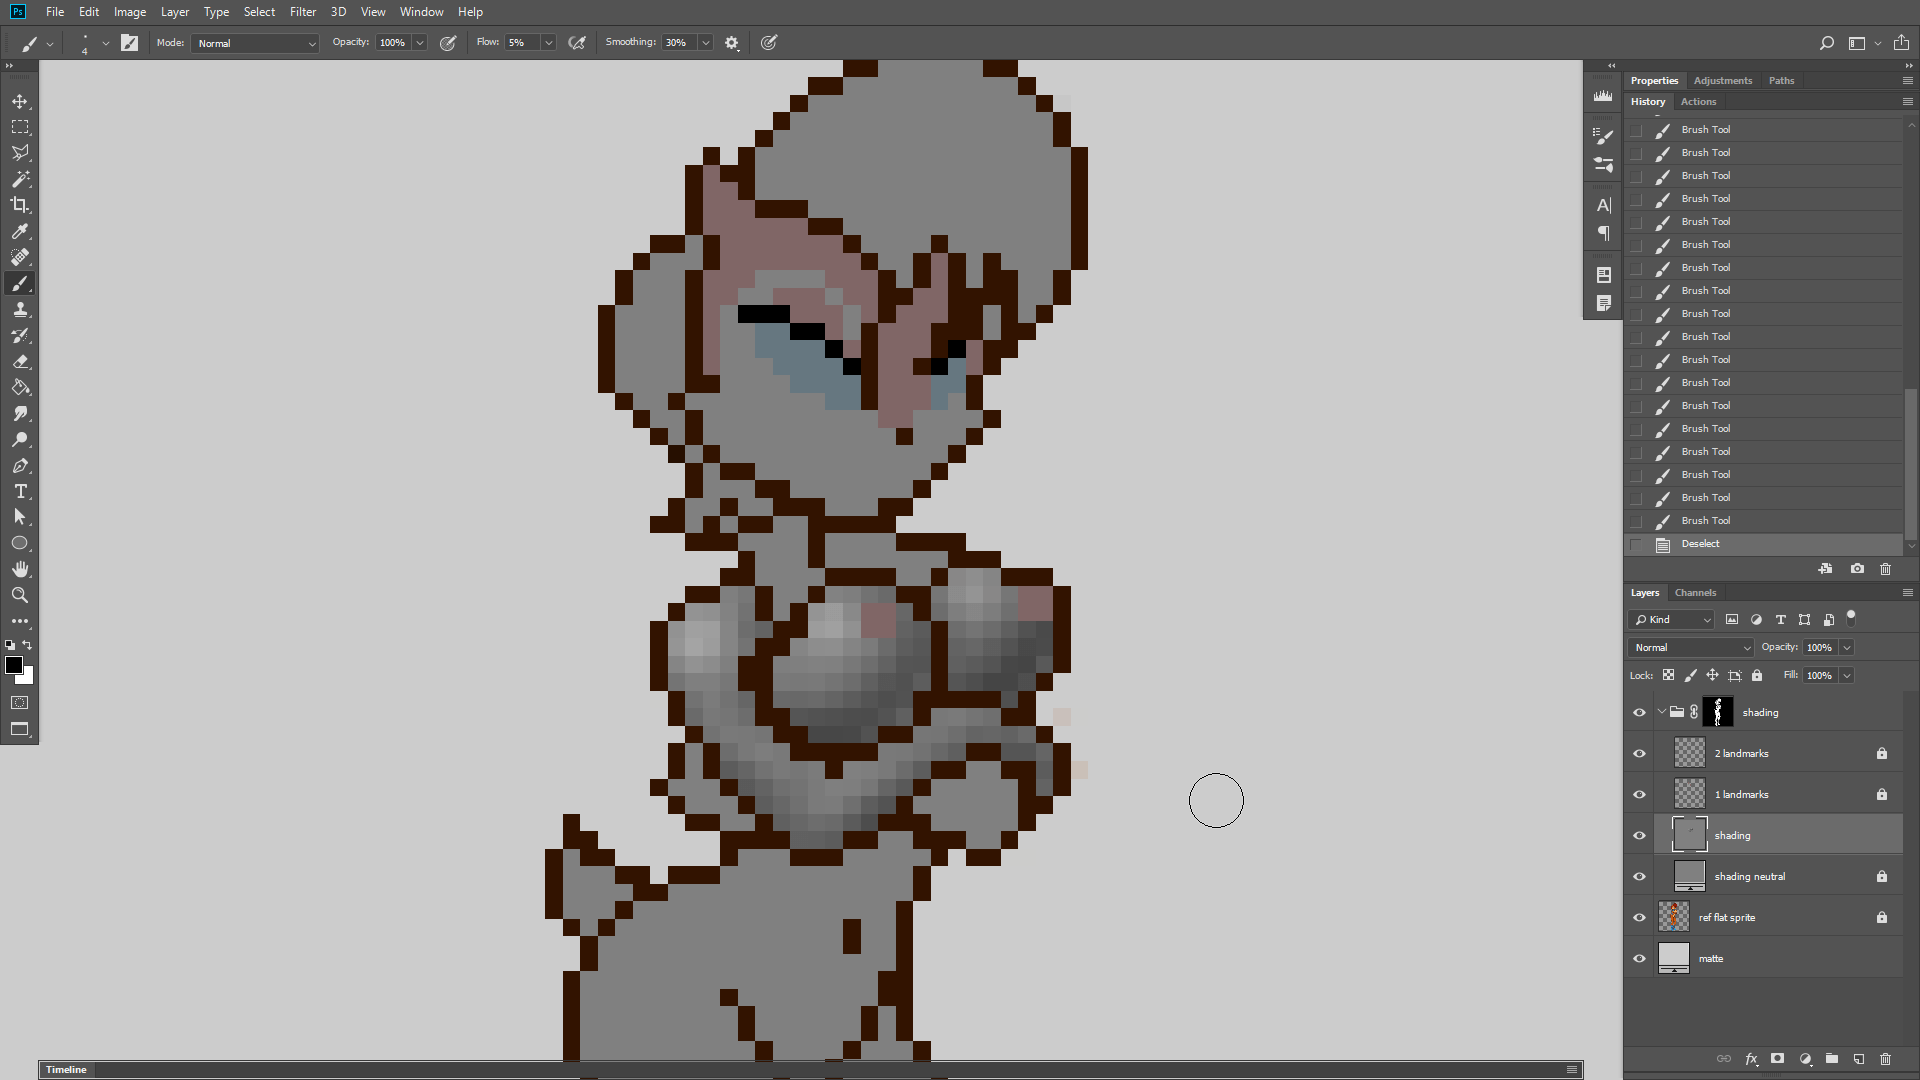Select the Paint Bucket tool
1920x1080 pixels.
pos(20,388)
